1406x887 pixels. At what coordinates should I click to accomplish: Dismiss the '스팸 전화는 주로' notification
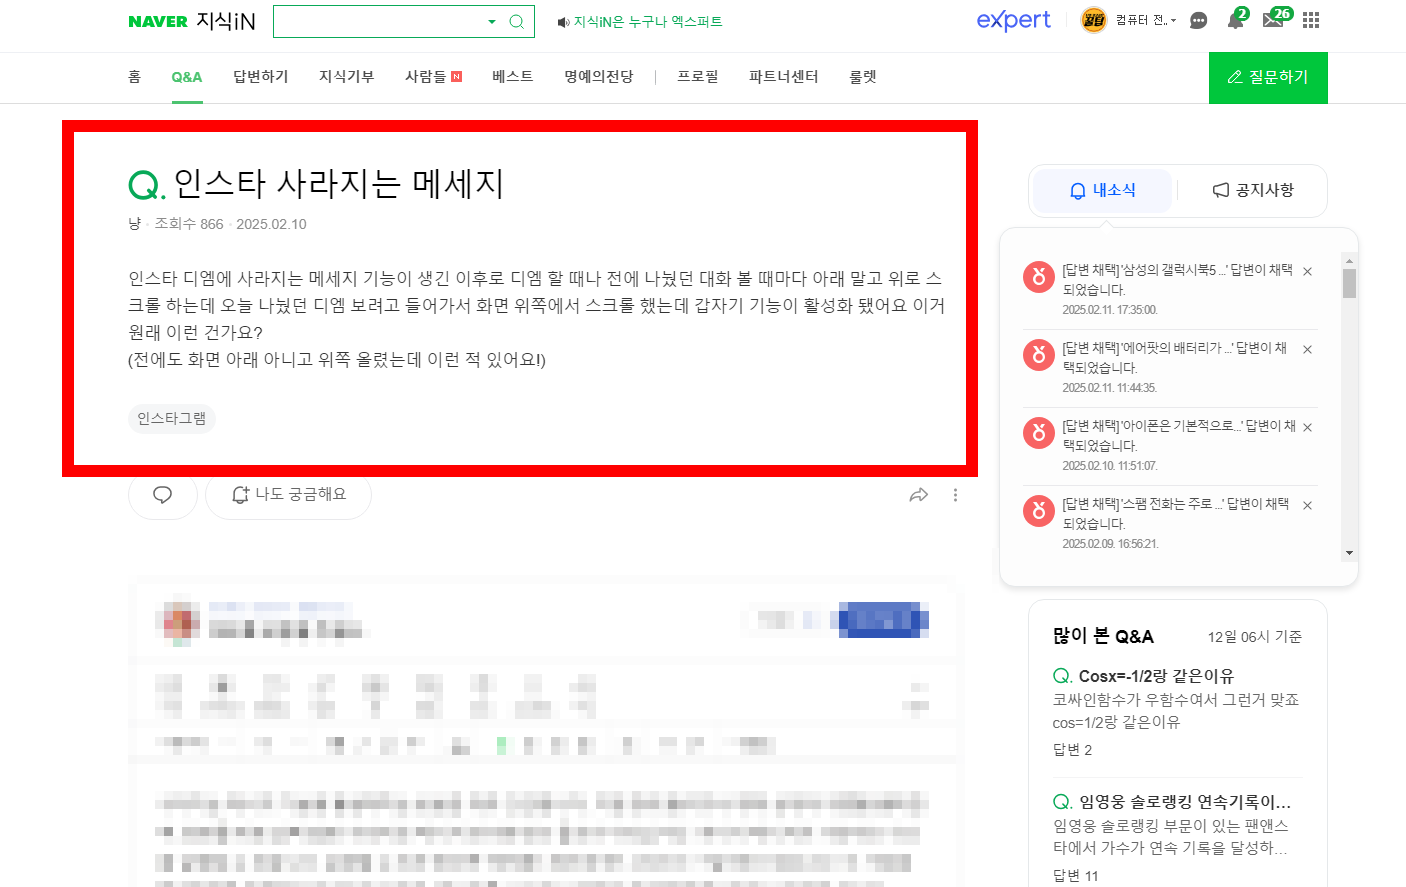tap(1307, 506)
